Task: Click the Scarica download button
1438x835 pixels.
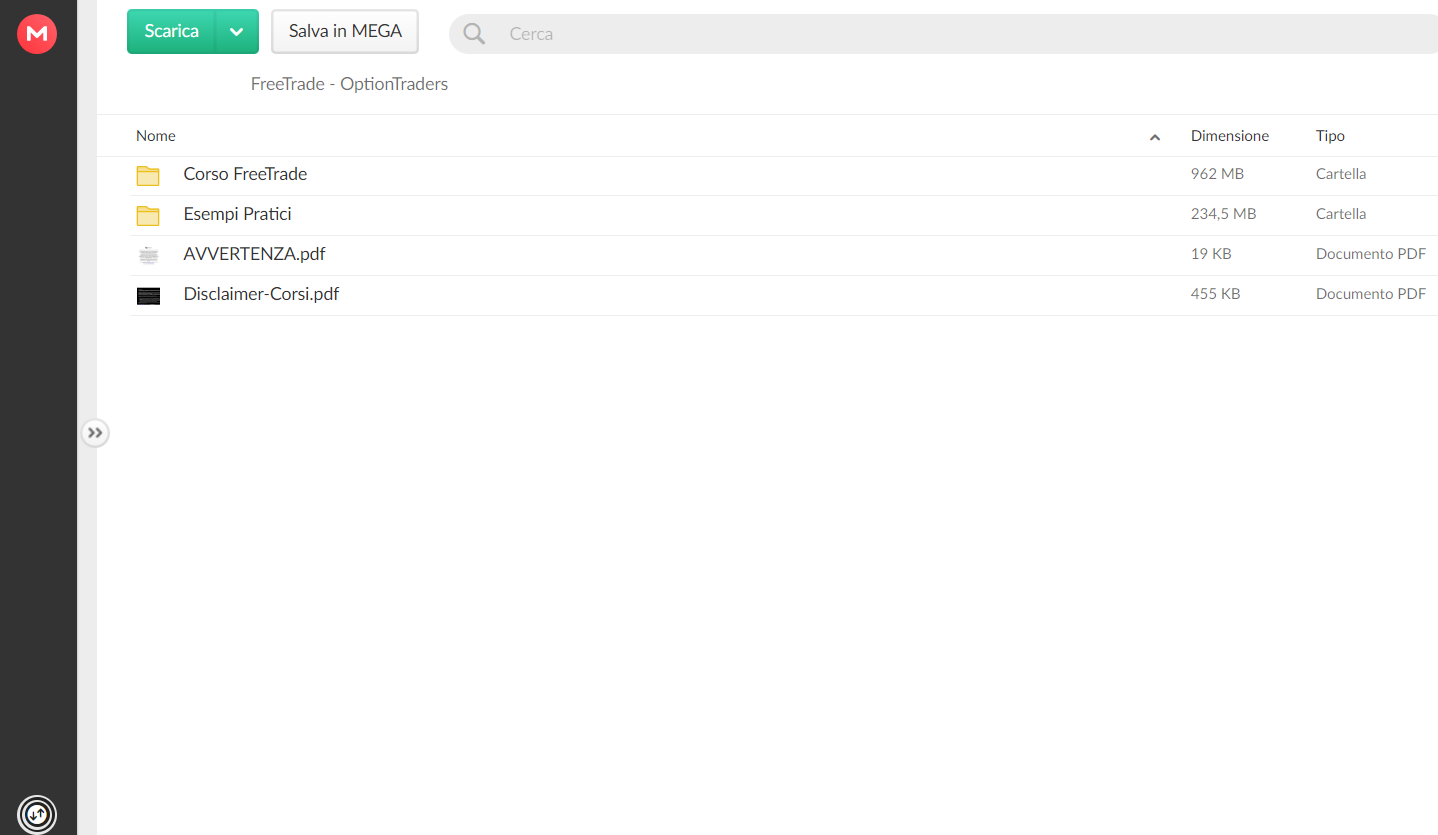Action: pyautogui.click(x=171, y=31)
